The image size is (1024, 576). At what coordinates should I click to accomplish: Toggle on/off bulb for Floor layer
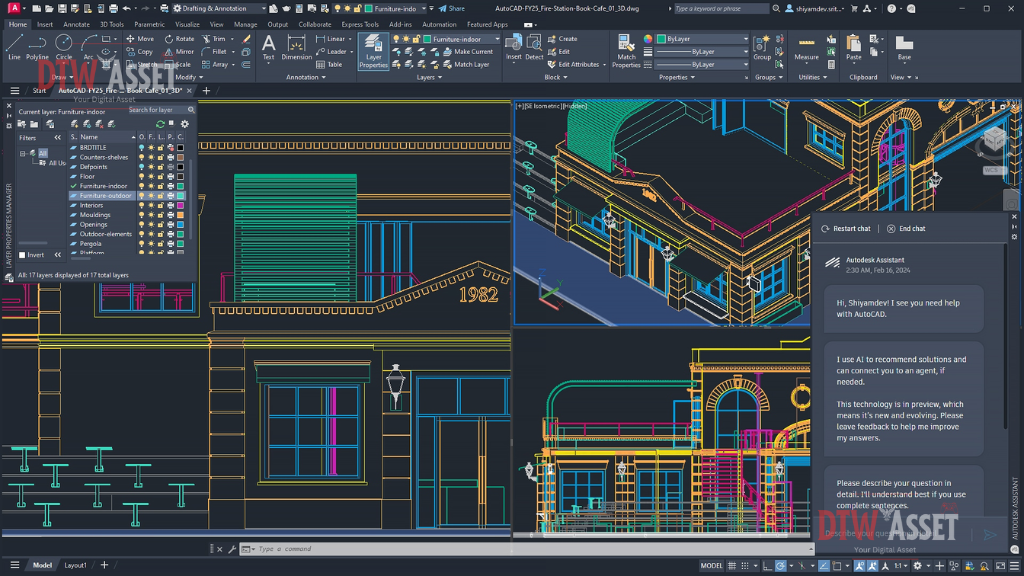point(142,176)
